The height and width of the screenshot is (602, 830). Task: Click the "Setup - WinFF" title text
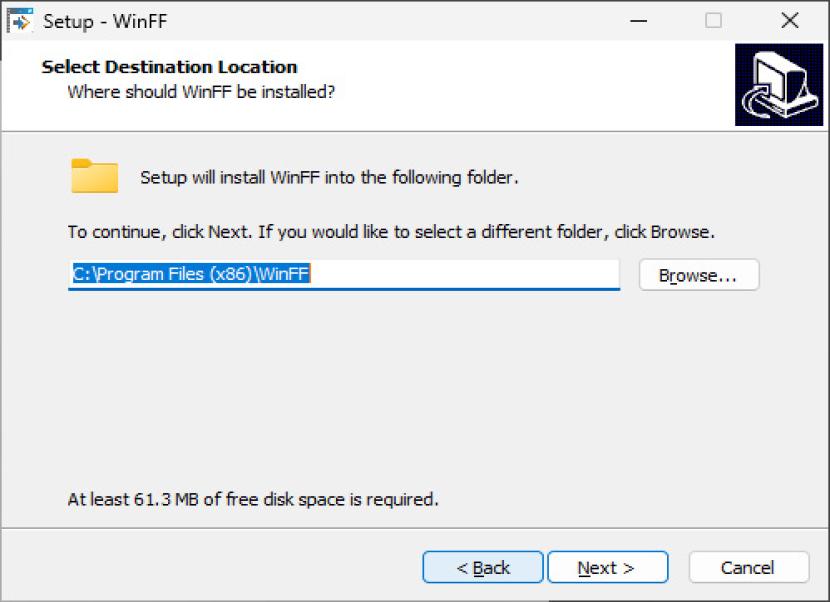tap(98, 20)
